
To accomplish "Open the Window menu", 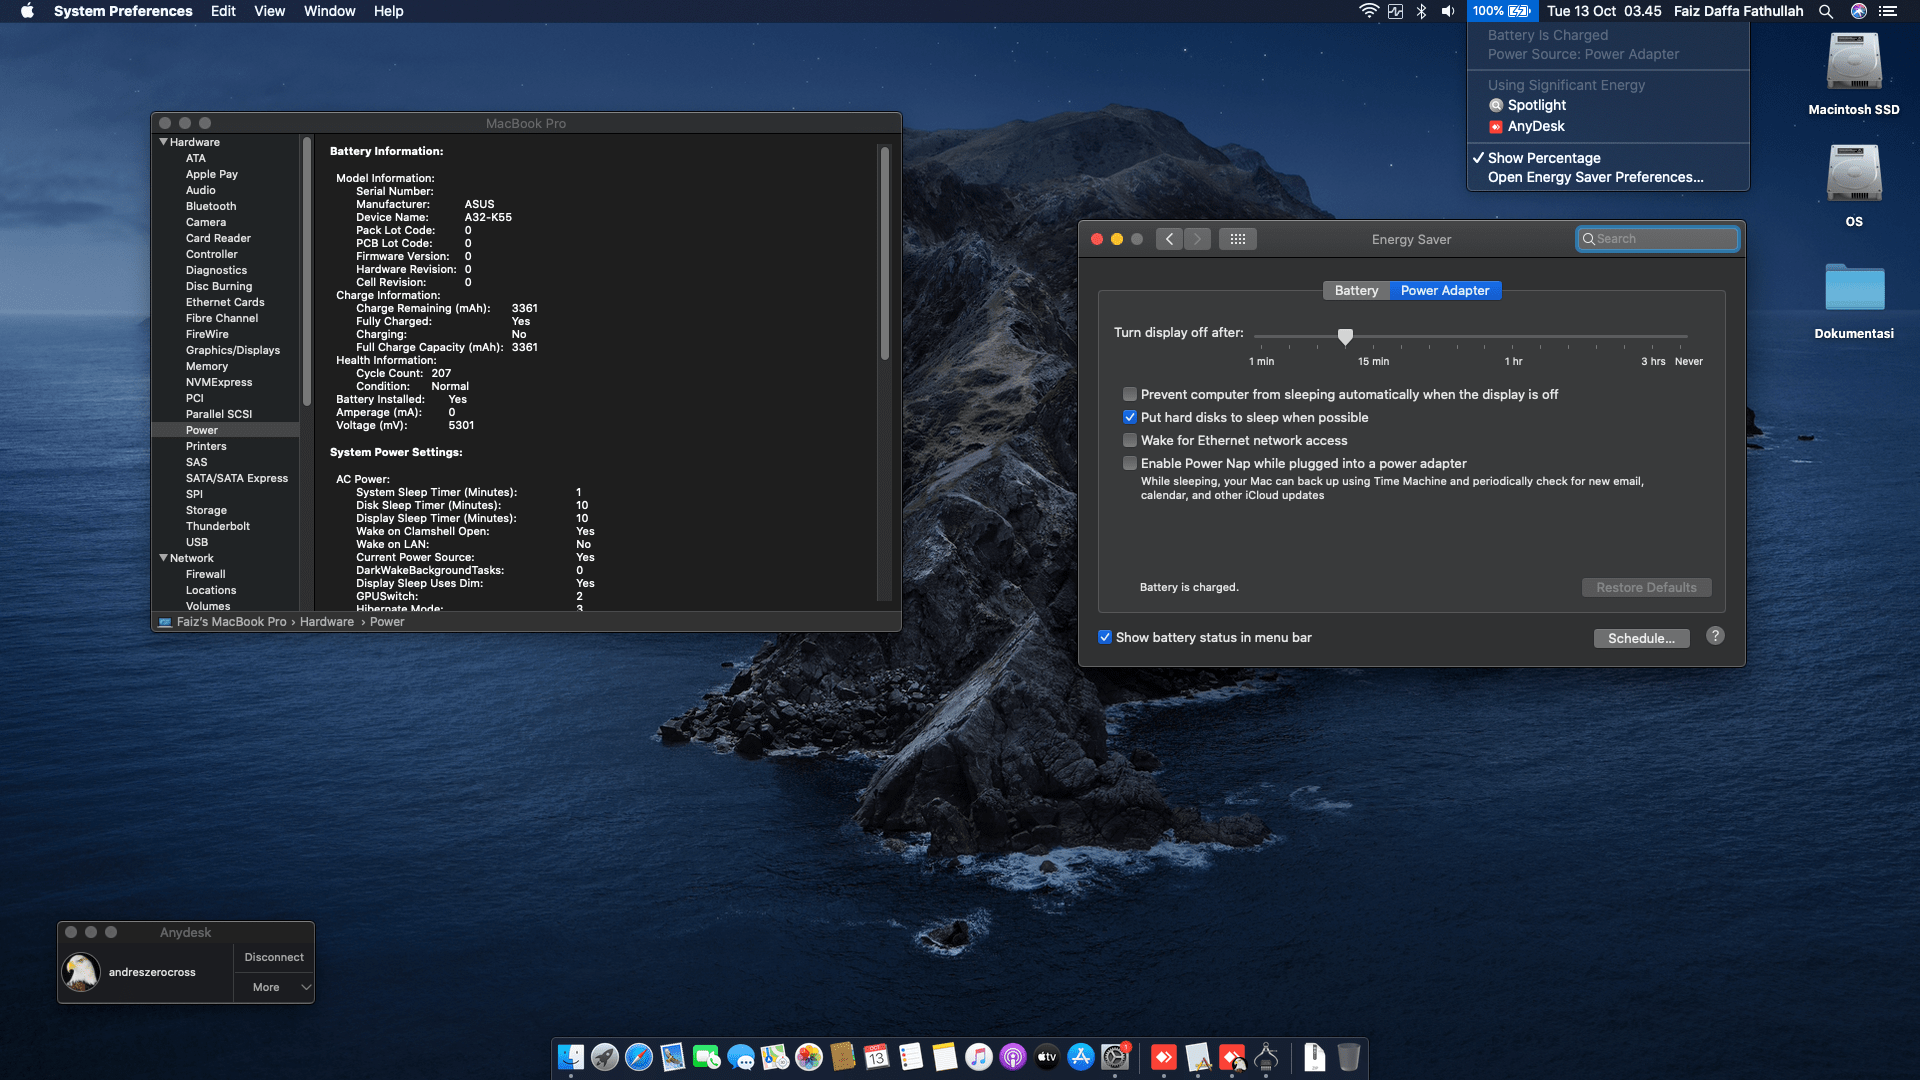I will (x=329, y=11).
